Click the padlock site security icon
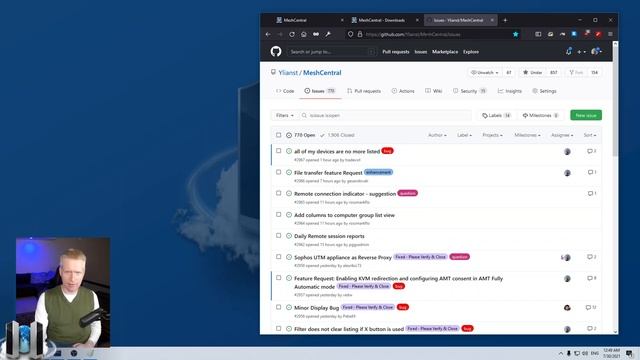The height and width of the screenshot is (360, 640). tap(360, 34)
